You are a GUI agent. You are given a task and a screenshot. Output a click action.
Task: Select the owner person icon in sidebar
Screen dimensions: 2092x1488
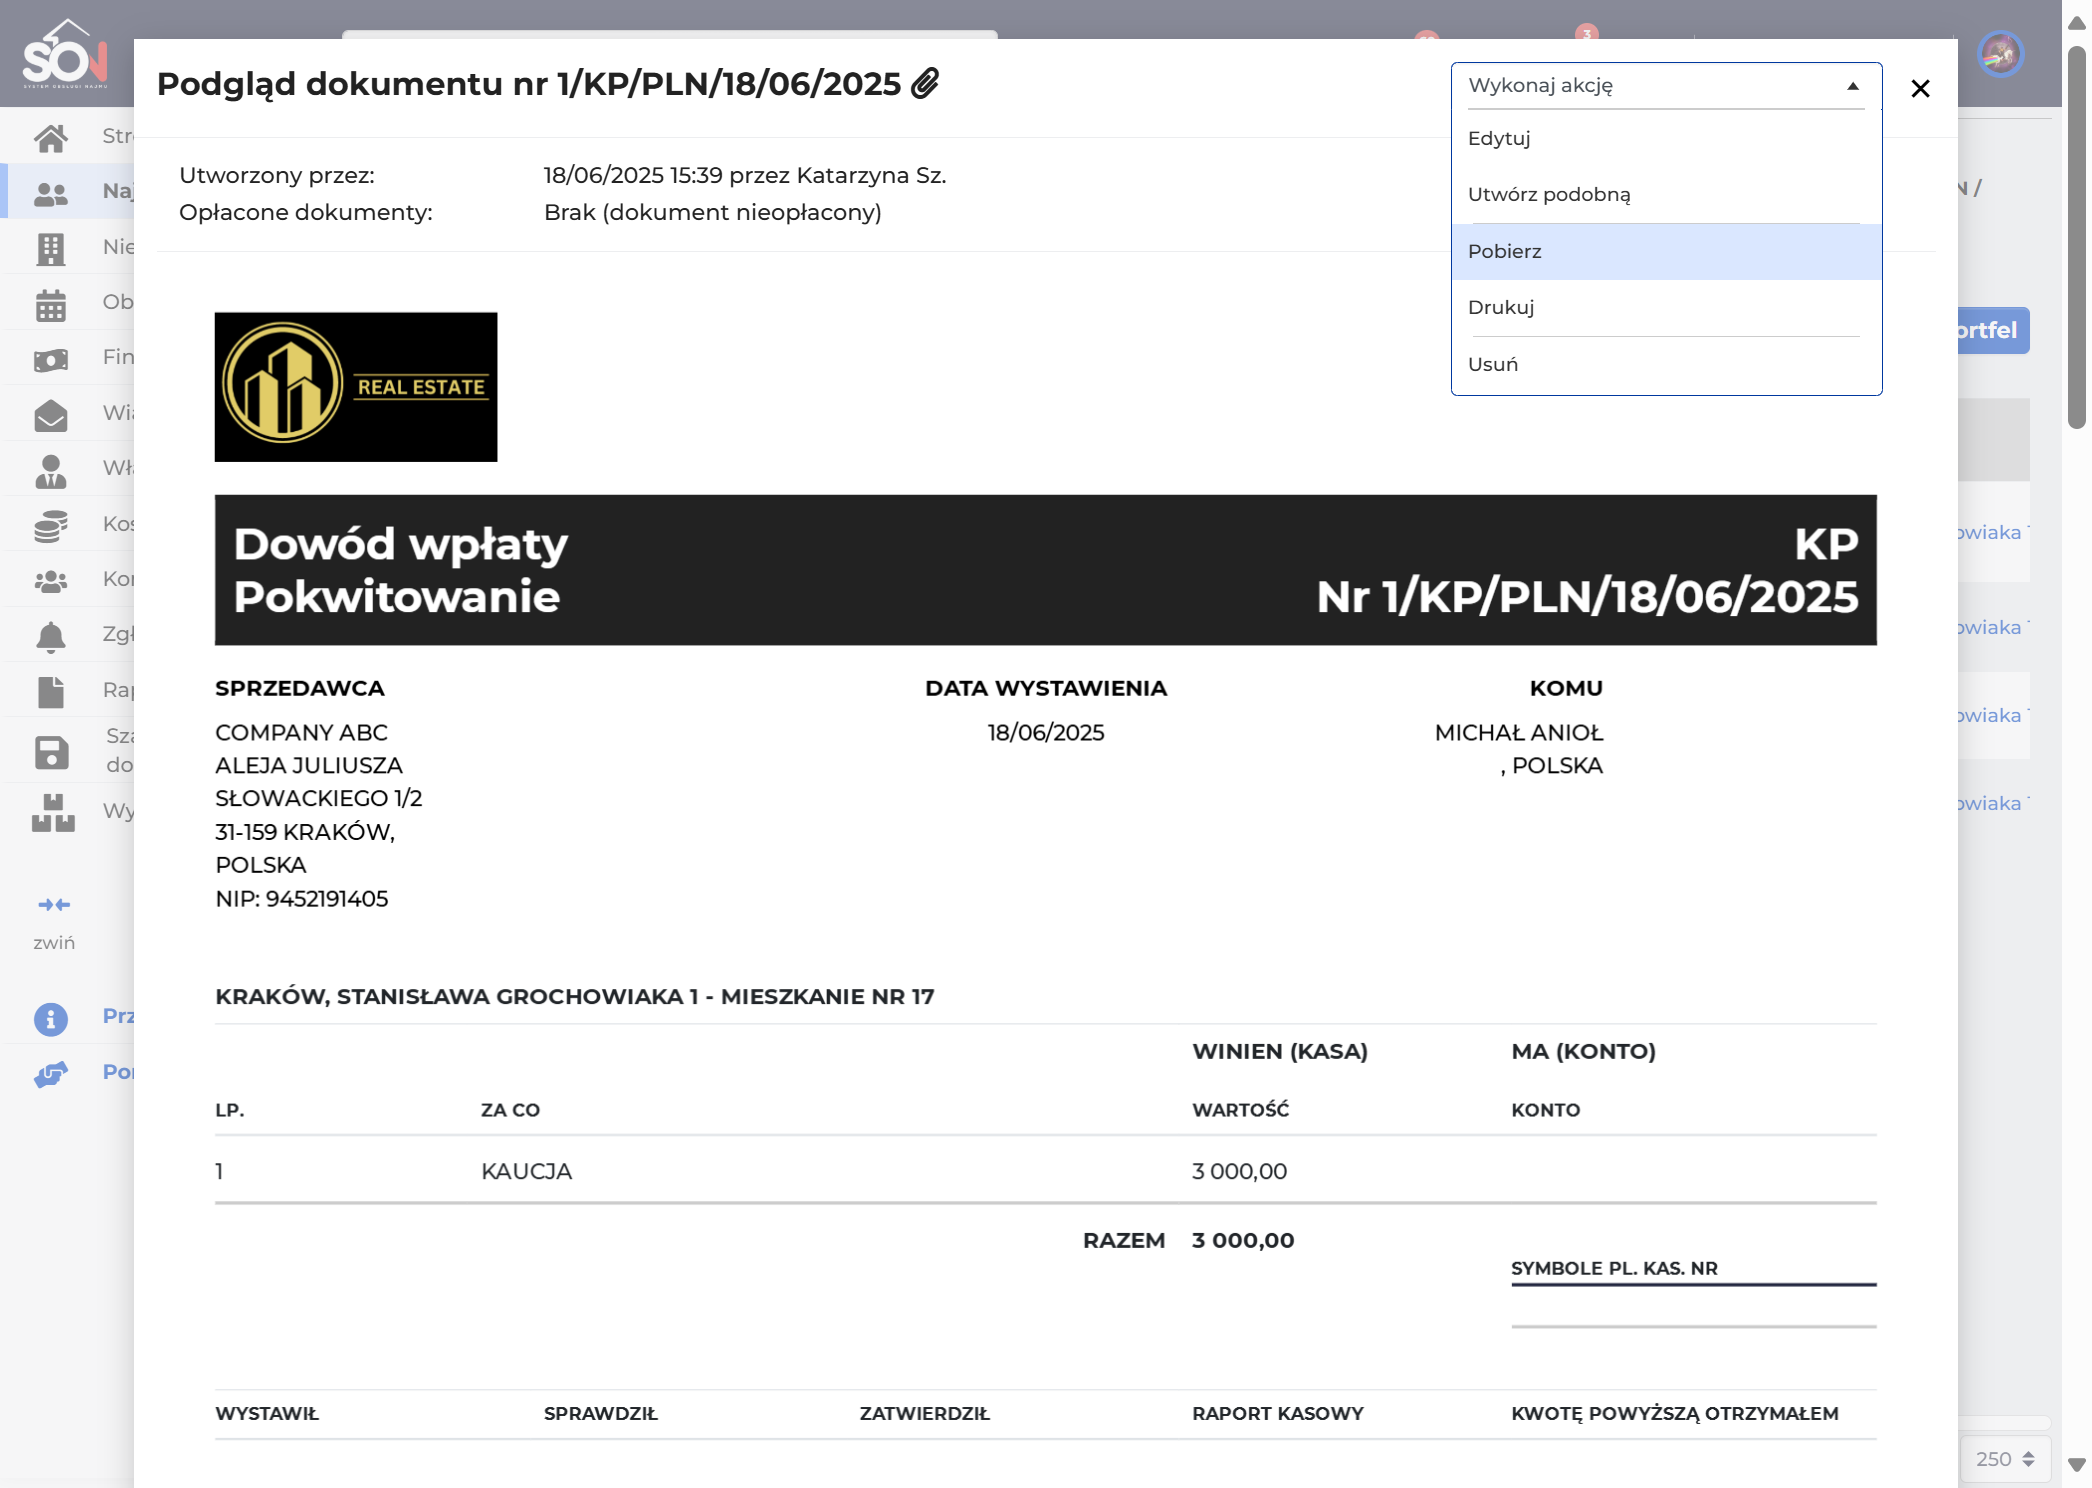coord(51,470)
